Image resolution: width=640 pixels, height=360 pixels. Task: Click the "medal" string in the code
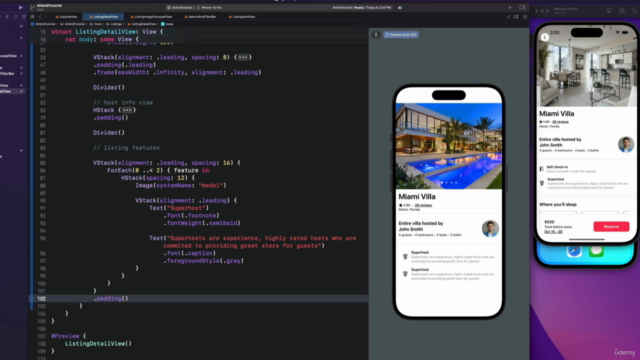click(211, 185)
